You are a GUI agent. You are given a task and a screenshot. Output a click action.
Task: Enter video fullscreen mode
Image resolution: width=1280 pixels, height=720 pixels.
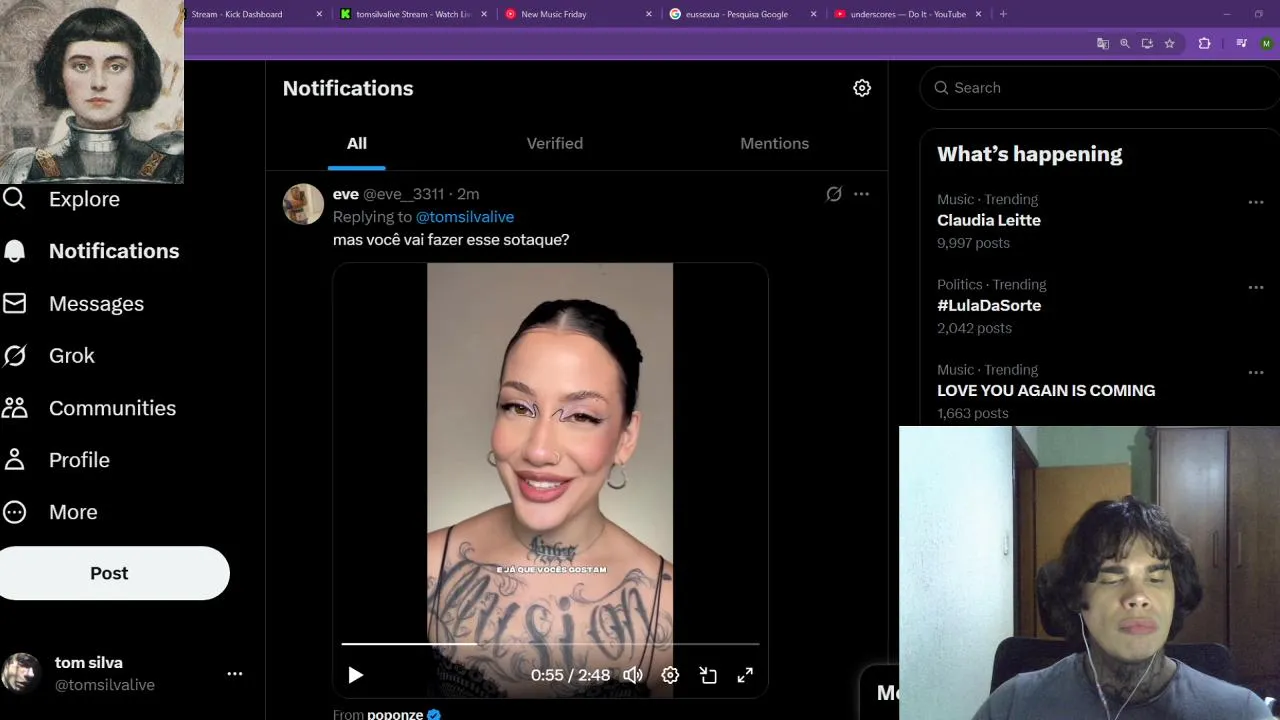pyautogui.click(x=745, y=675)
